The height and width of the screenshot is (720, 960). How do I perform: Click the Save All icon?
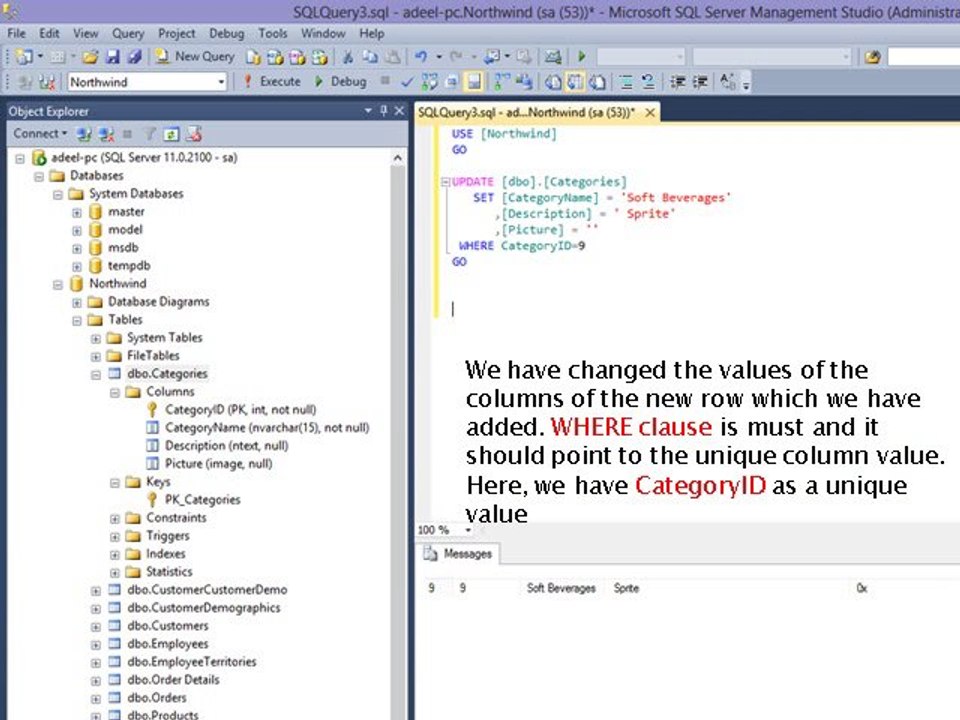134,57
